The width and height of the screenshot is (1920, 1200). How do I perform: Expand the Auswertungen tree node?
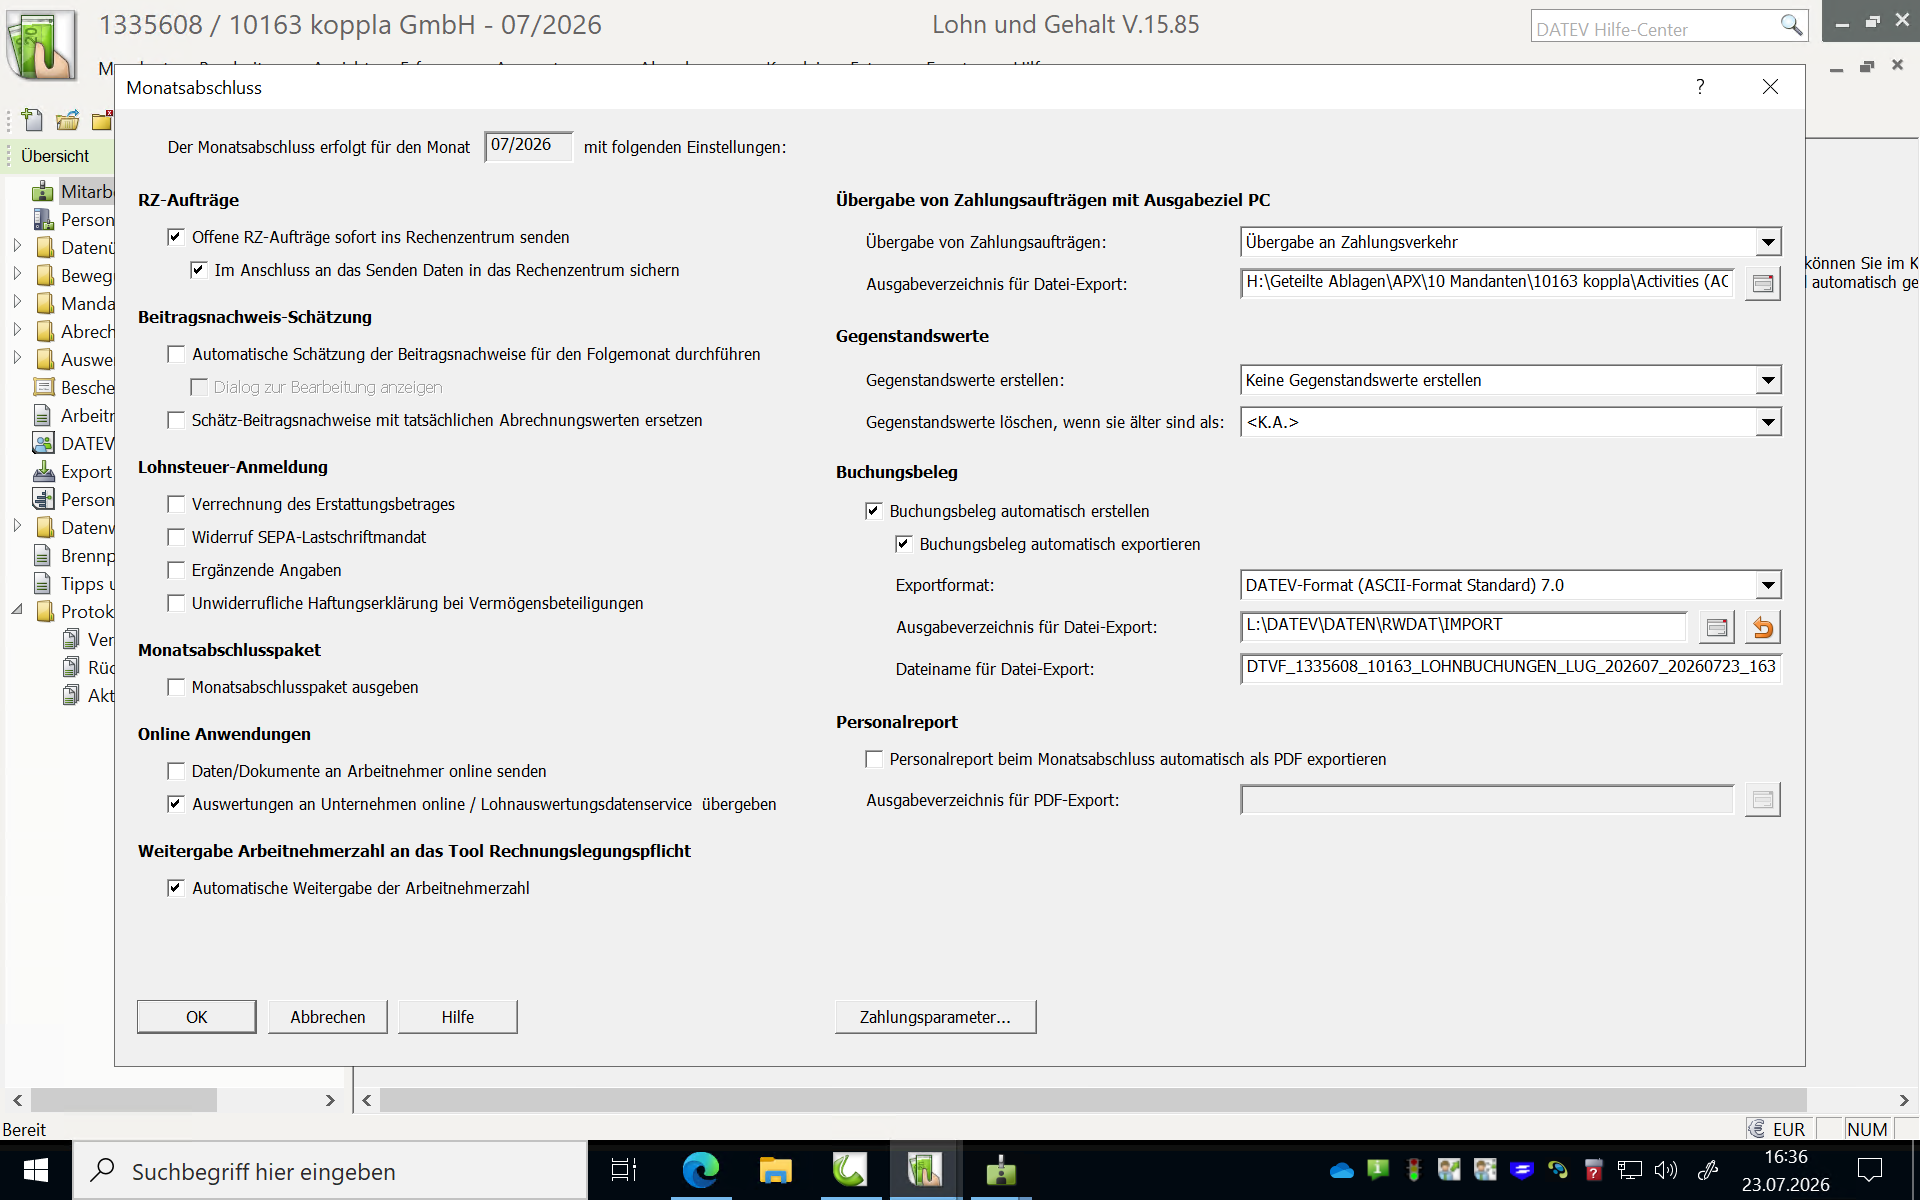coord(17,357)
